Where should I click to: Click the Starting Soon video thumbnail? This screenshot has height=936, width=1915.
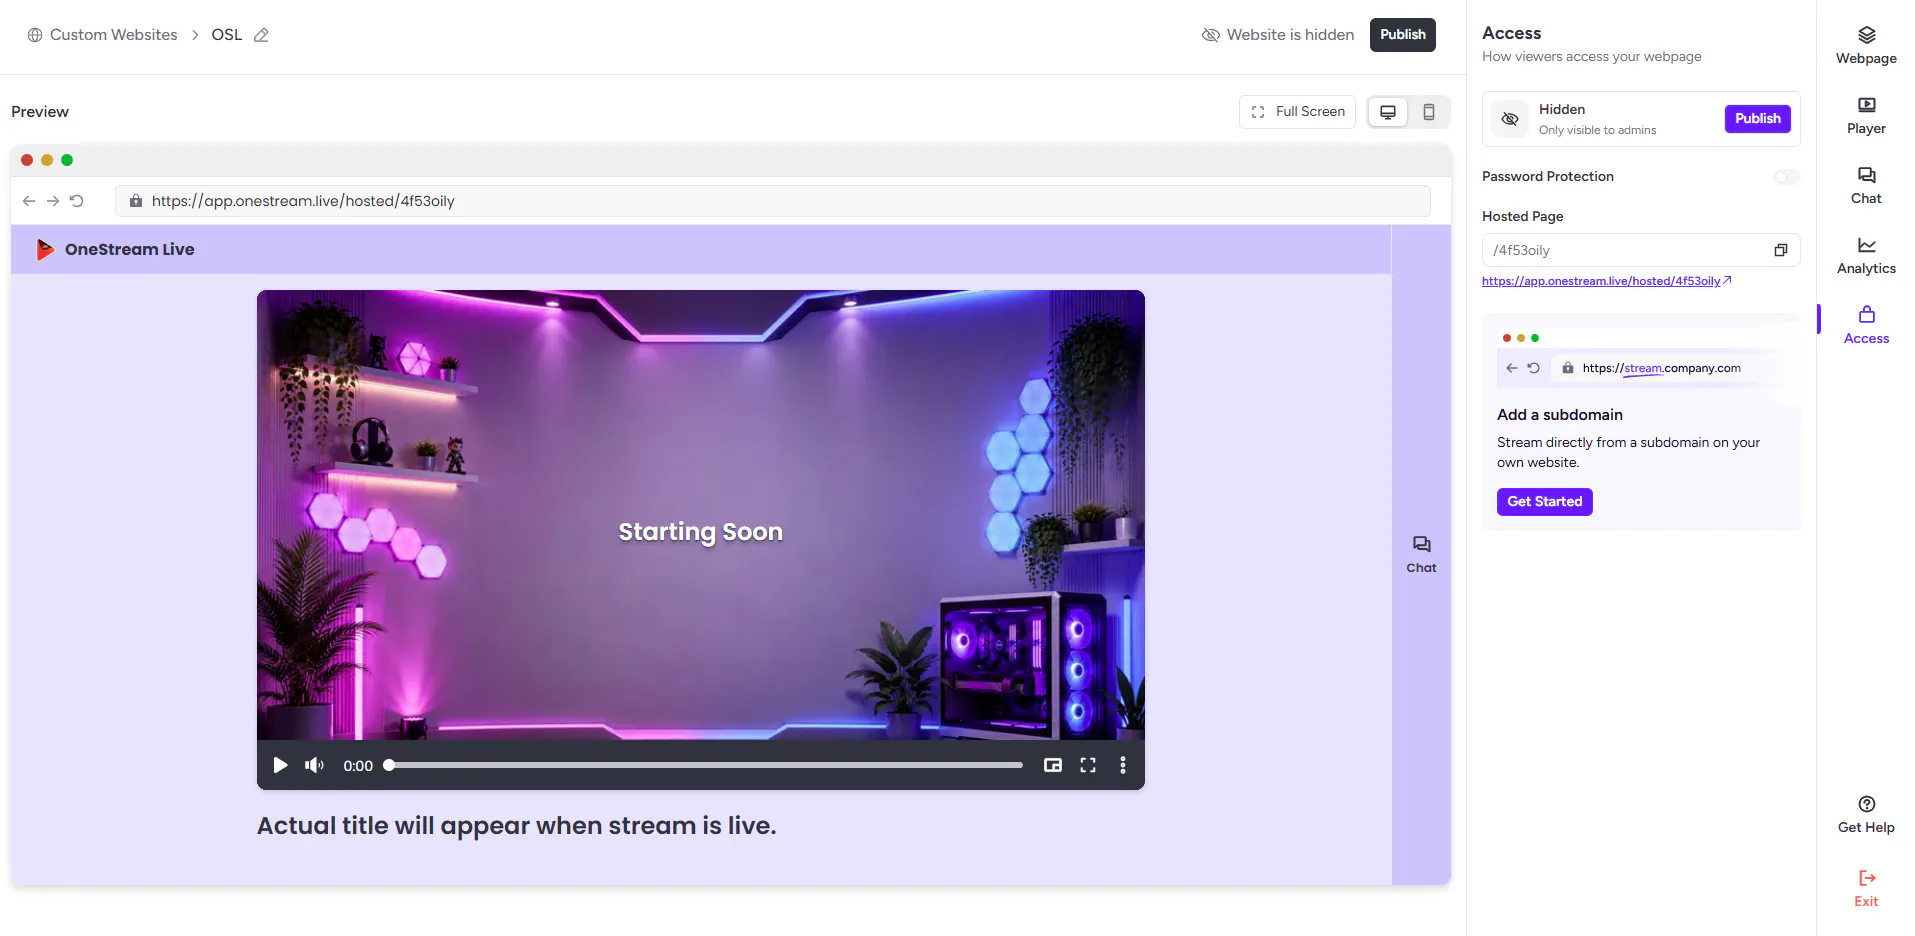pyautogui.click(x=700, y=515)
